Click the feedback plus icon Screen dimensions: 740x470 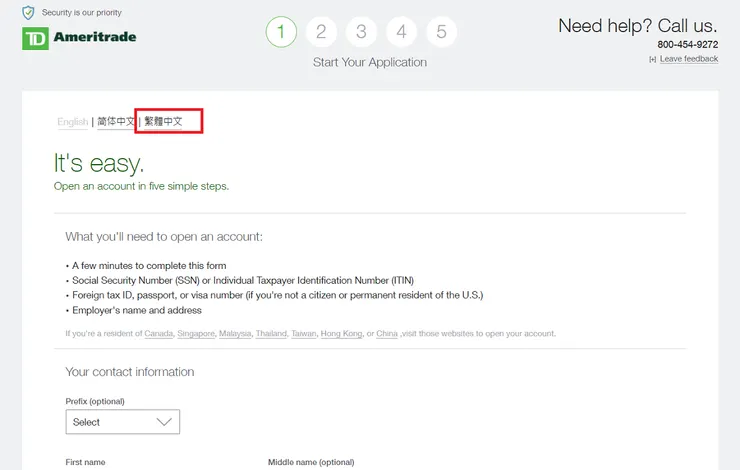(652, 59)
